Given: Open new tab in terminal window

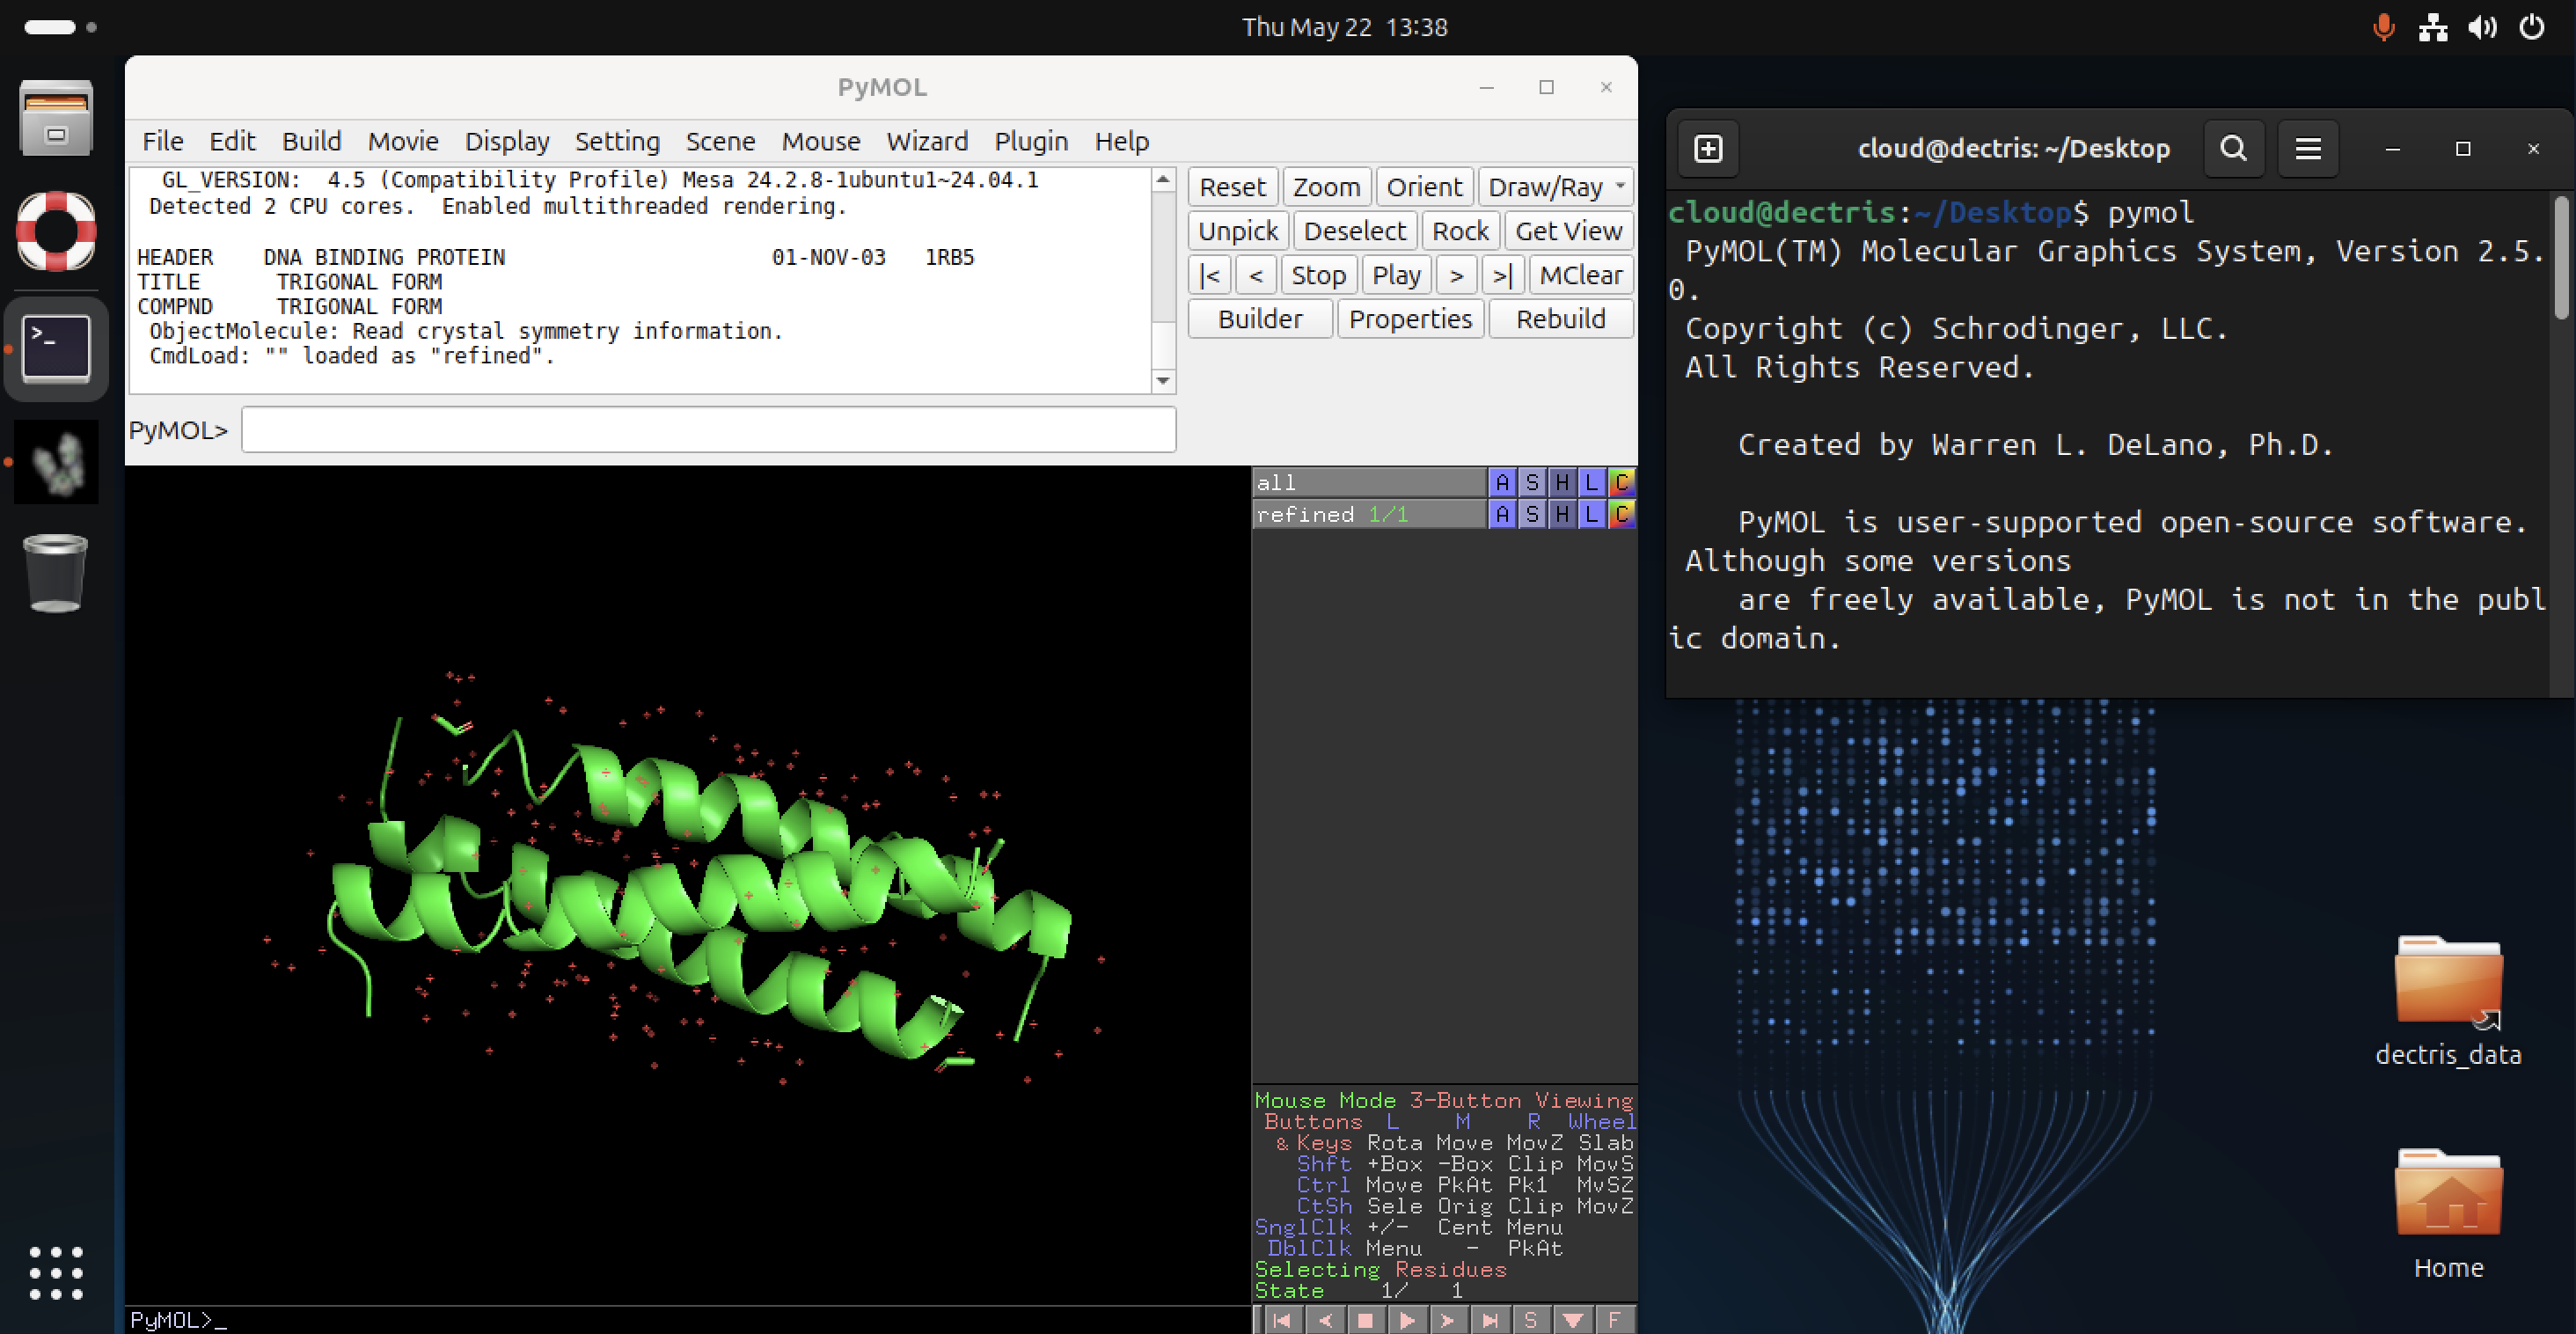Looking at the screenshot, I should tap(1708, 149).
